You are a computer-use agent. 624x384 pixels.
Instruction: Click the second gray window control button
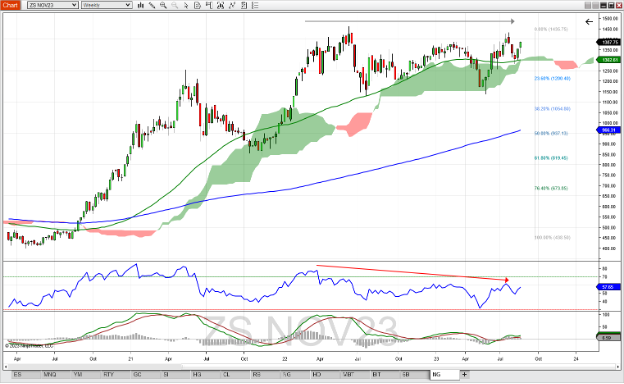point(595,5)
